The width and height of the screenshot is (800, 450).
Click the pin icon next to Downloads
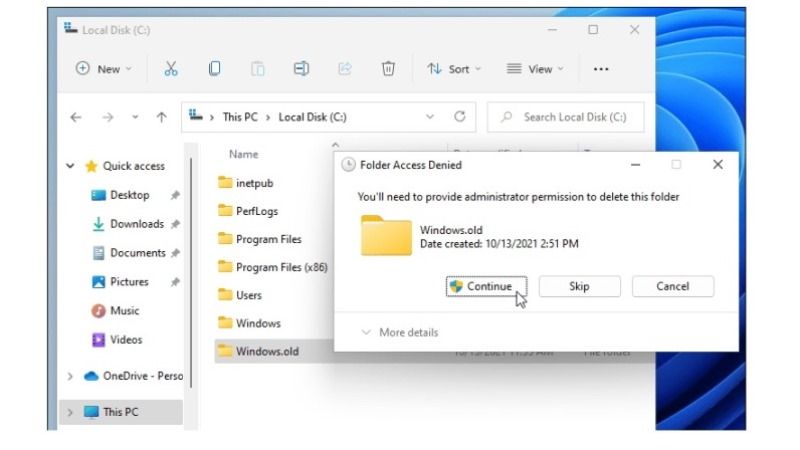175,224
